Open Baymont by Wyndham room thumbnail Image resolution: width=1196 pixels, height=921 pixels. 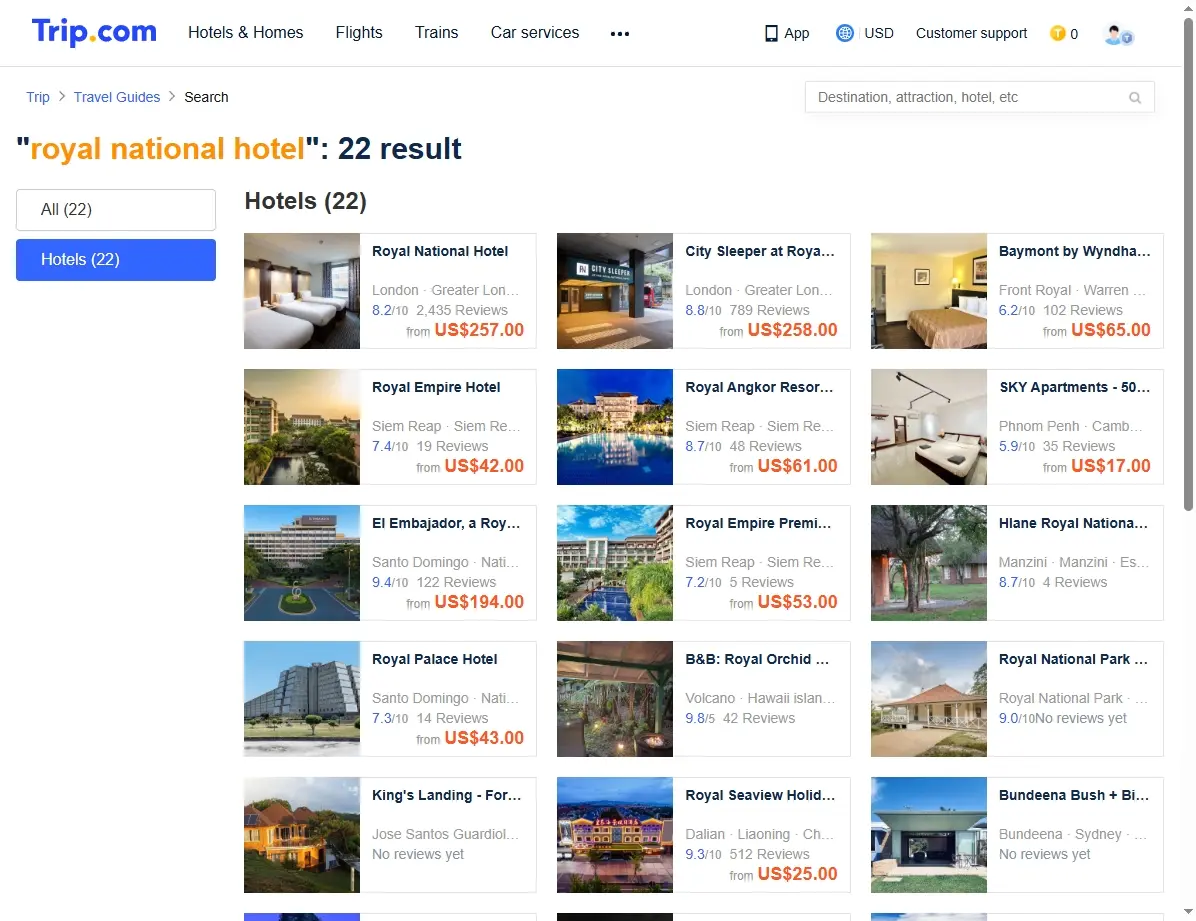[929, 291]
